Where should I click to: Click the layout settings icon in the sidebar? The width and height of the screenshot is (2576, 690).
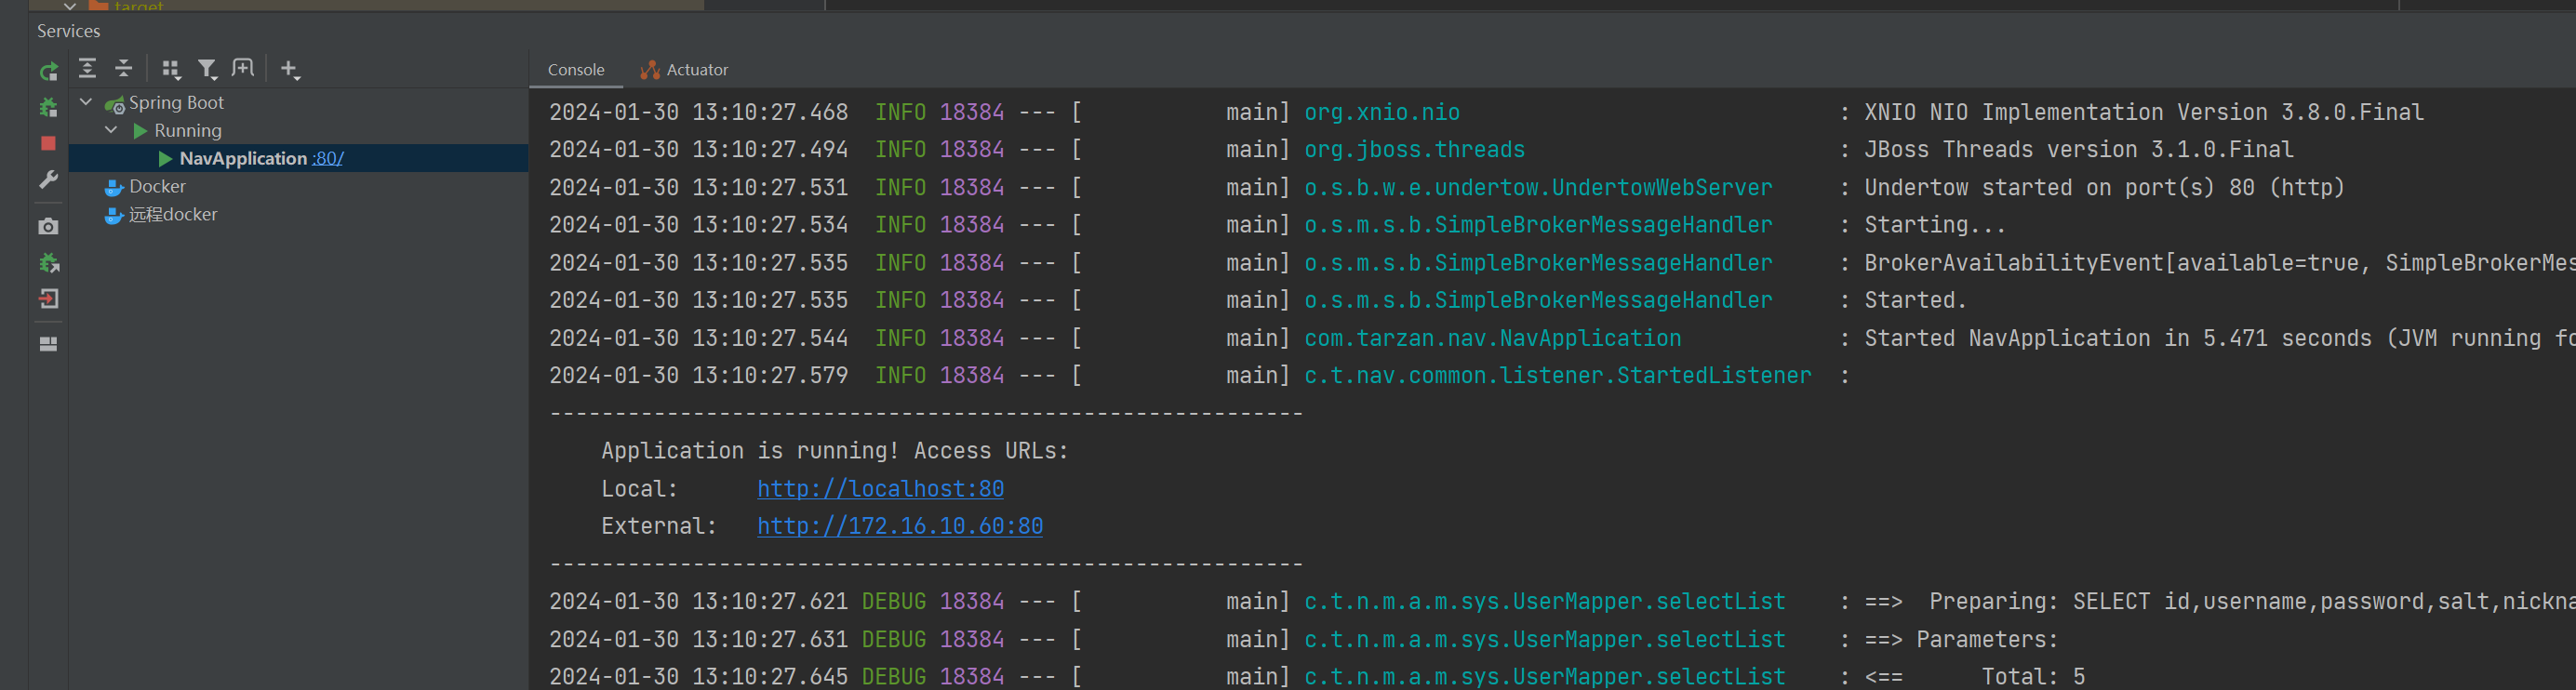(48, 344)
